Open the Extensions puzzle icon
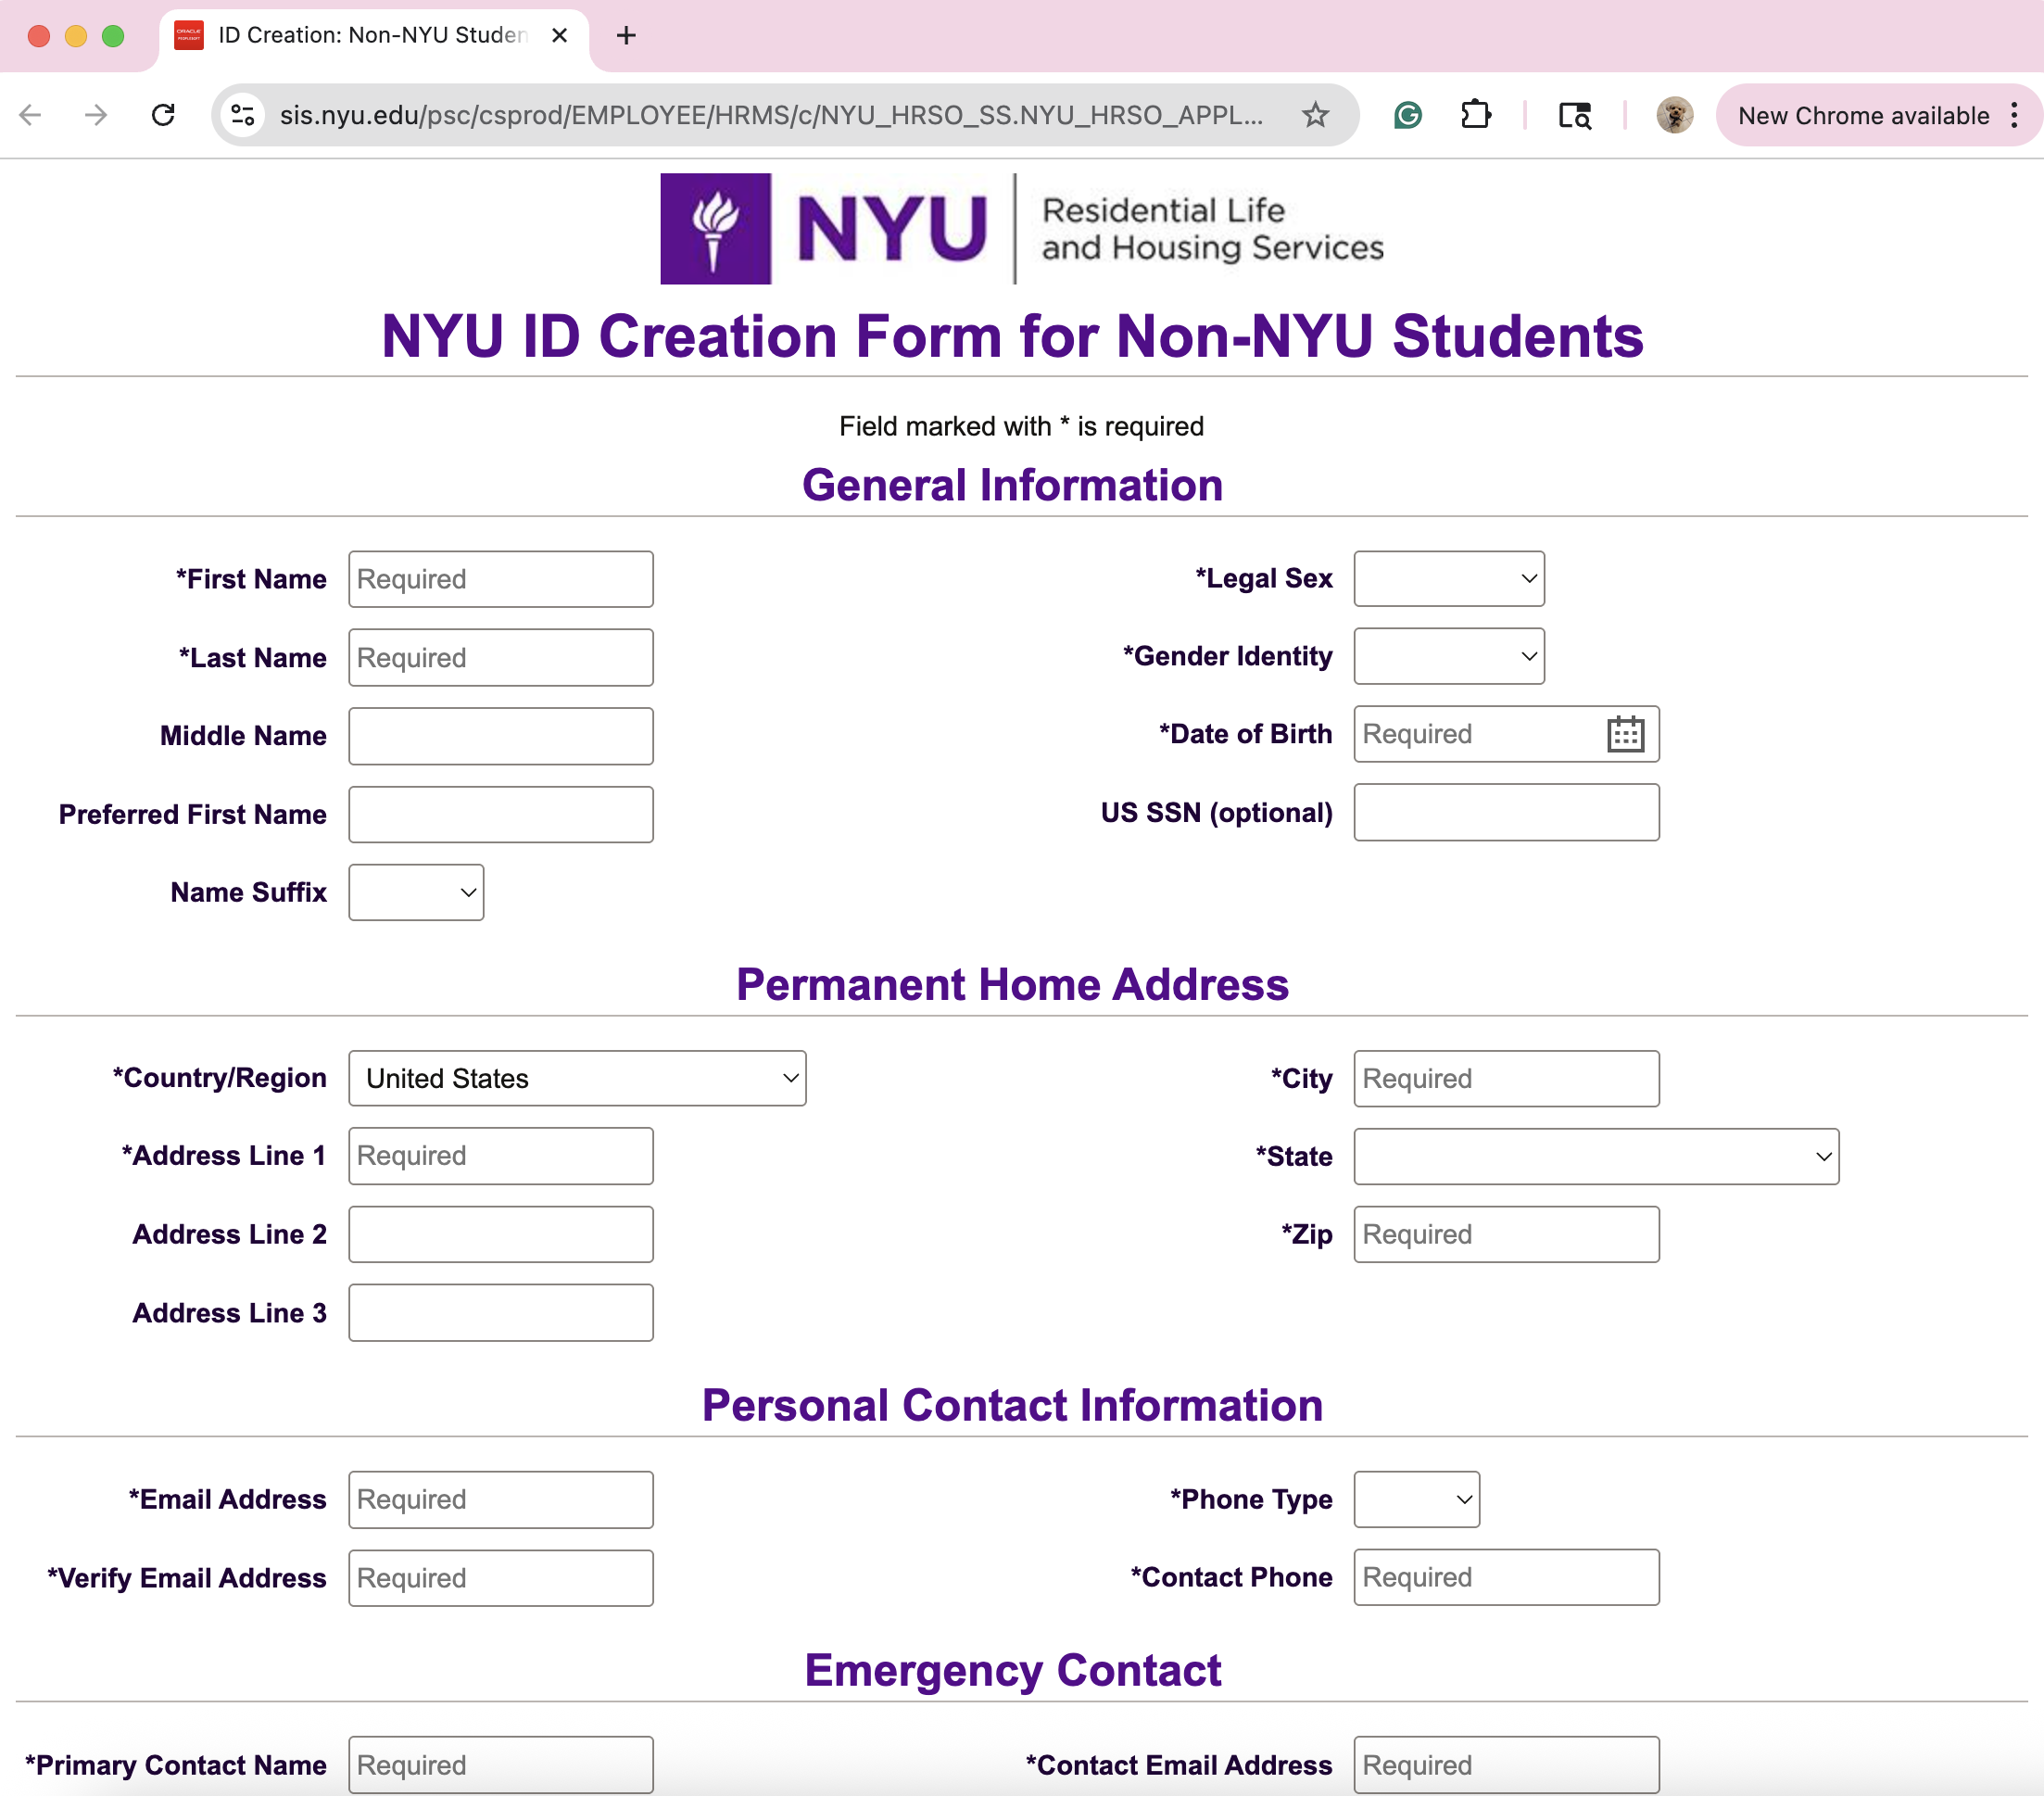The height and width of the screenshot is (1796, 2044). point(1475,115)
